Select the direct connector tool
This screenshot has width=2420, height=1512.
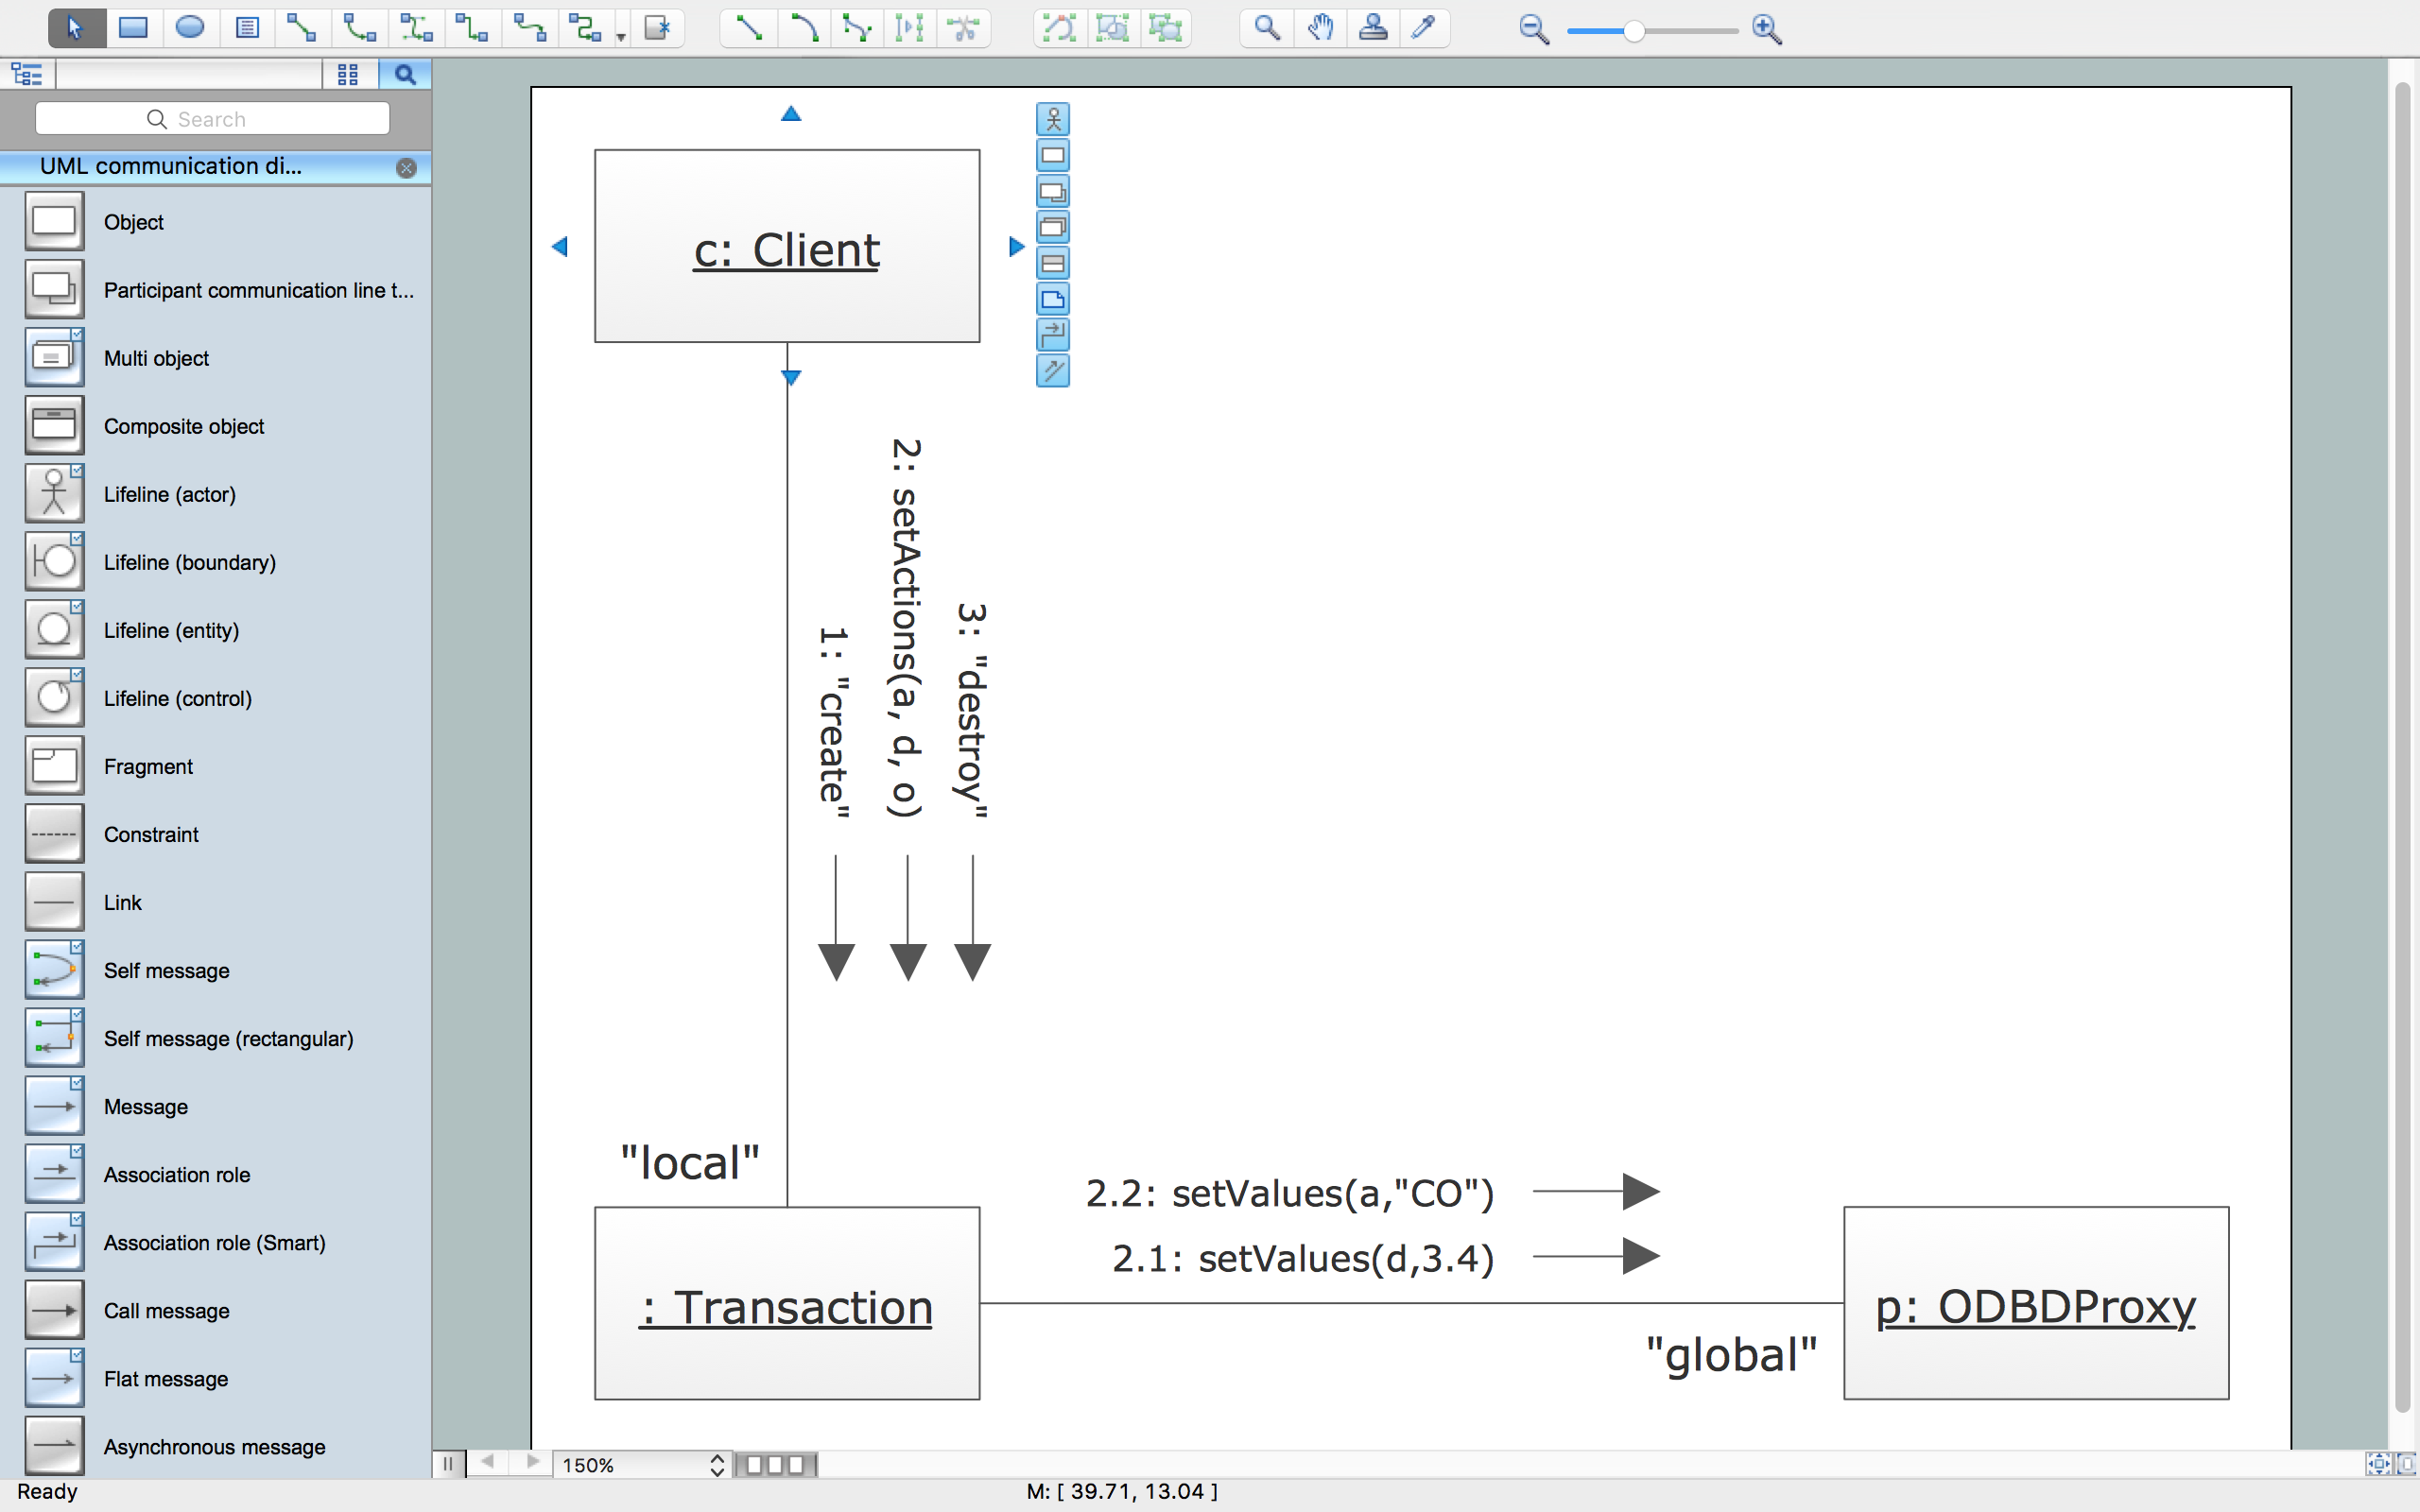click(x=302, y=28)
